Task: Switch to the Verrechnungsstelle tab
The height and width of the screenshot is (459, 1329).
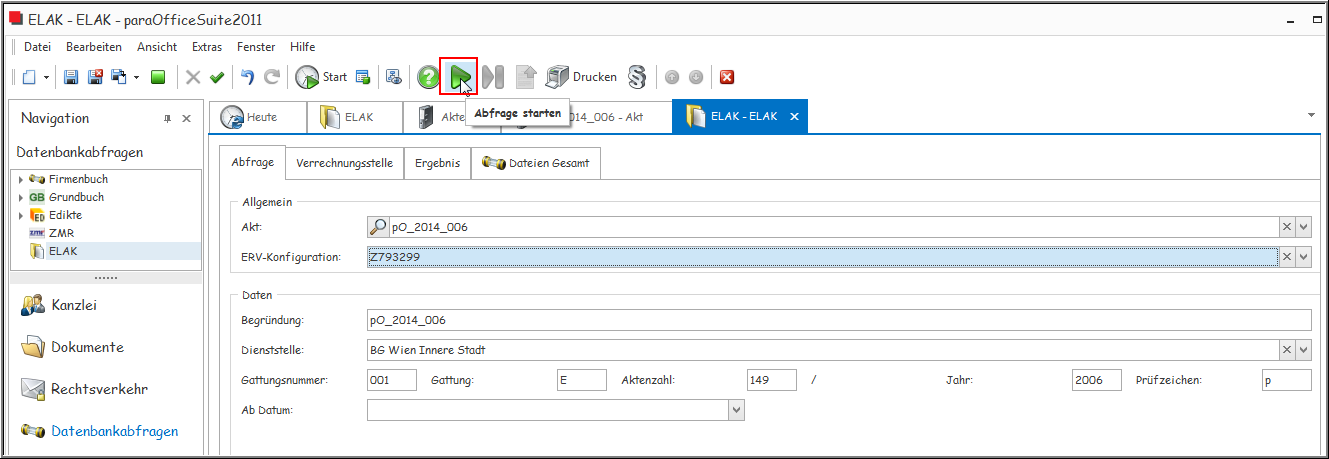Action: click(345, 163)
